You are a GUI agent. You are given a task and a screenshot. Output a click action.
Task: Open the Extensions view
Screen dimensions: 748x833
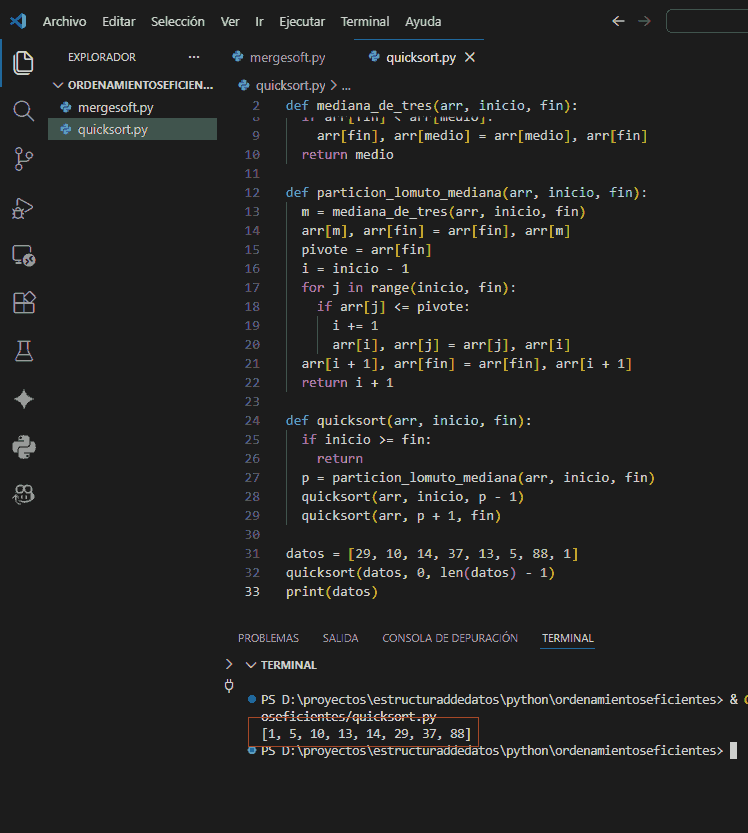(x=23, y=303)
